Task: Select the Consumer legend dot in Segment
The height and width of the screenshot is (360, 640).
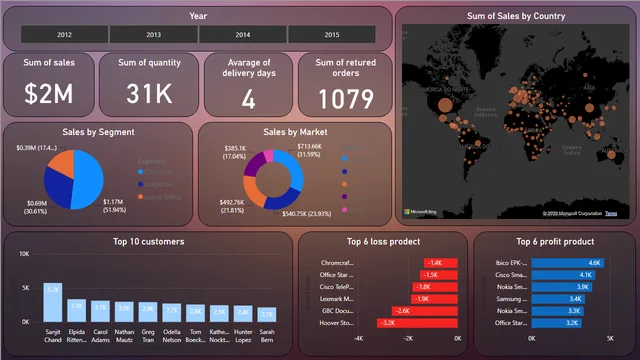Action: 140,172
